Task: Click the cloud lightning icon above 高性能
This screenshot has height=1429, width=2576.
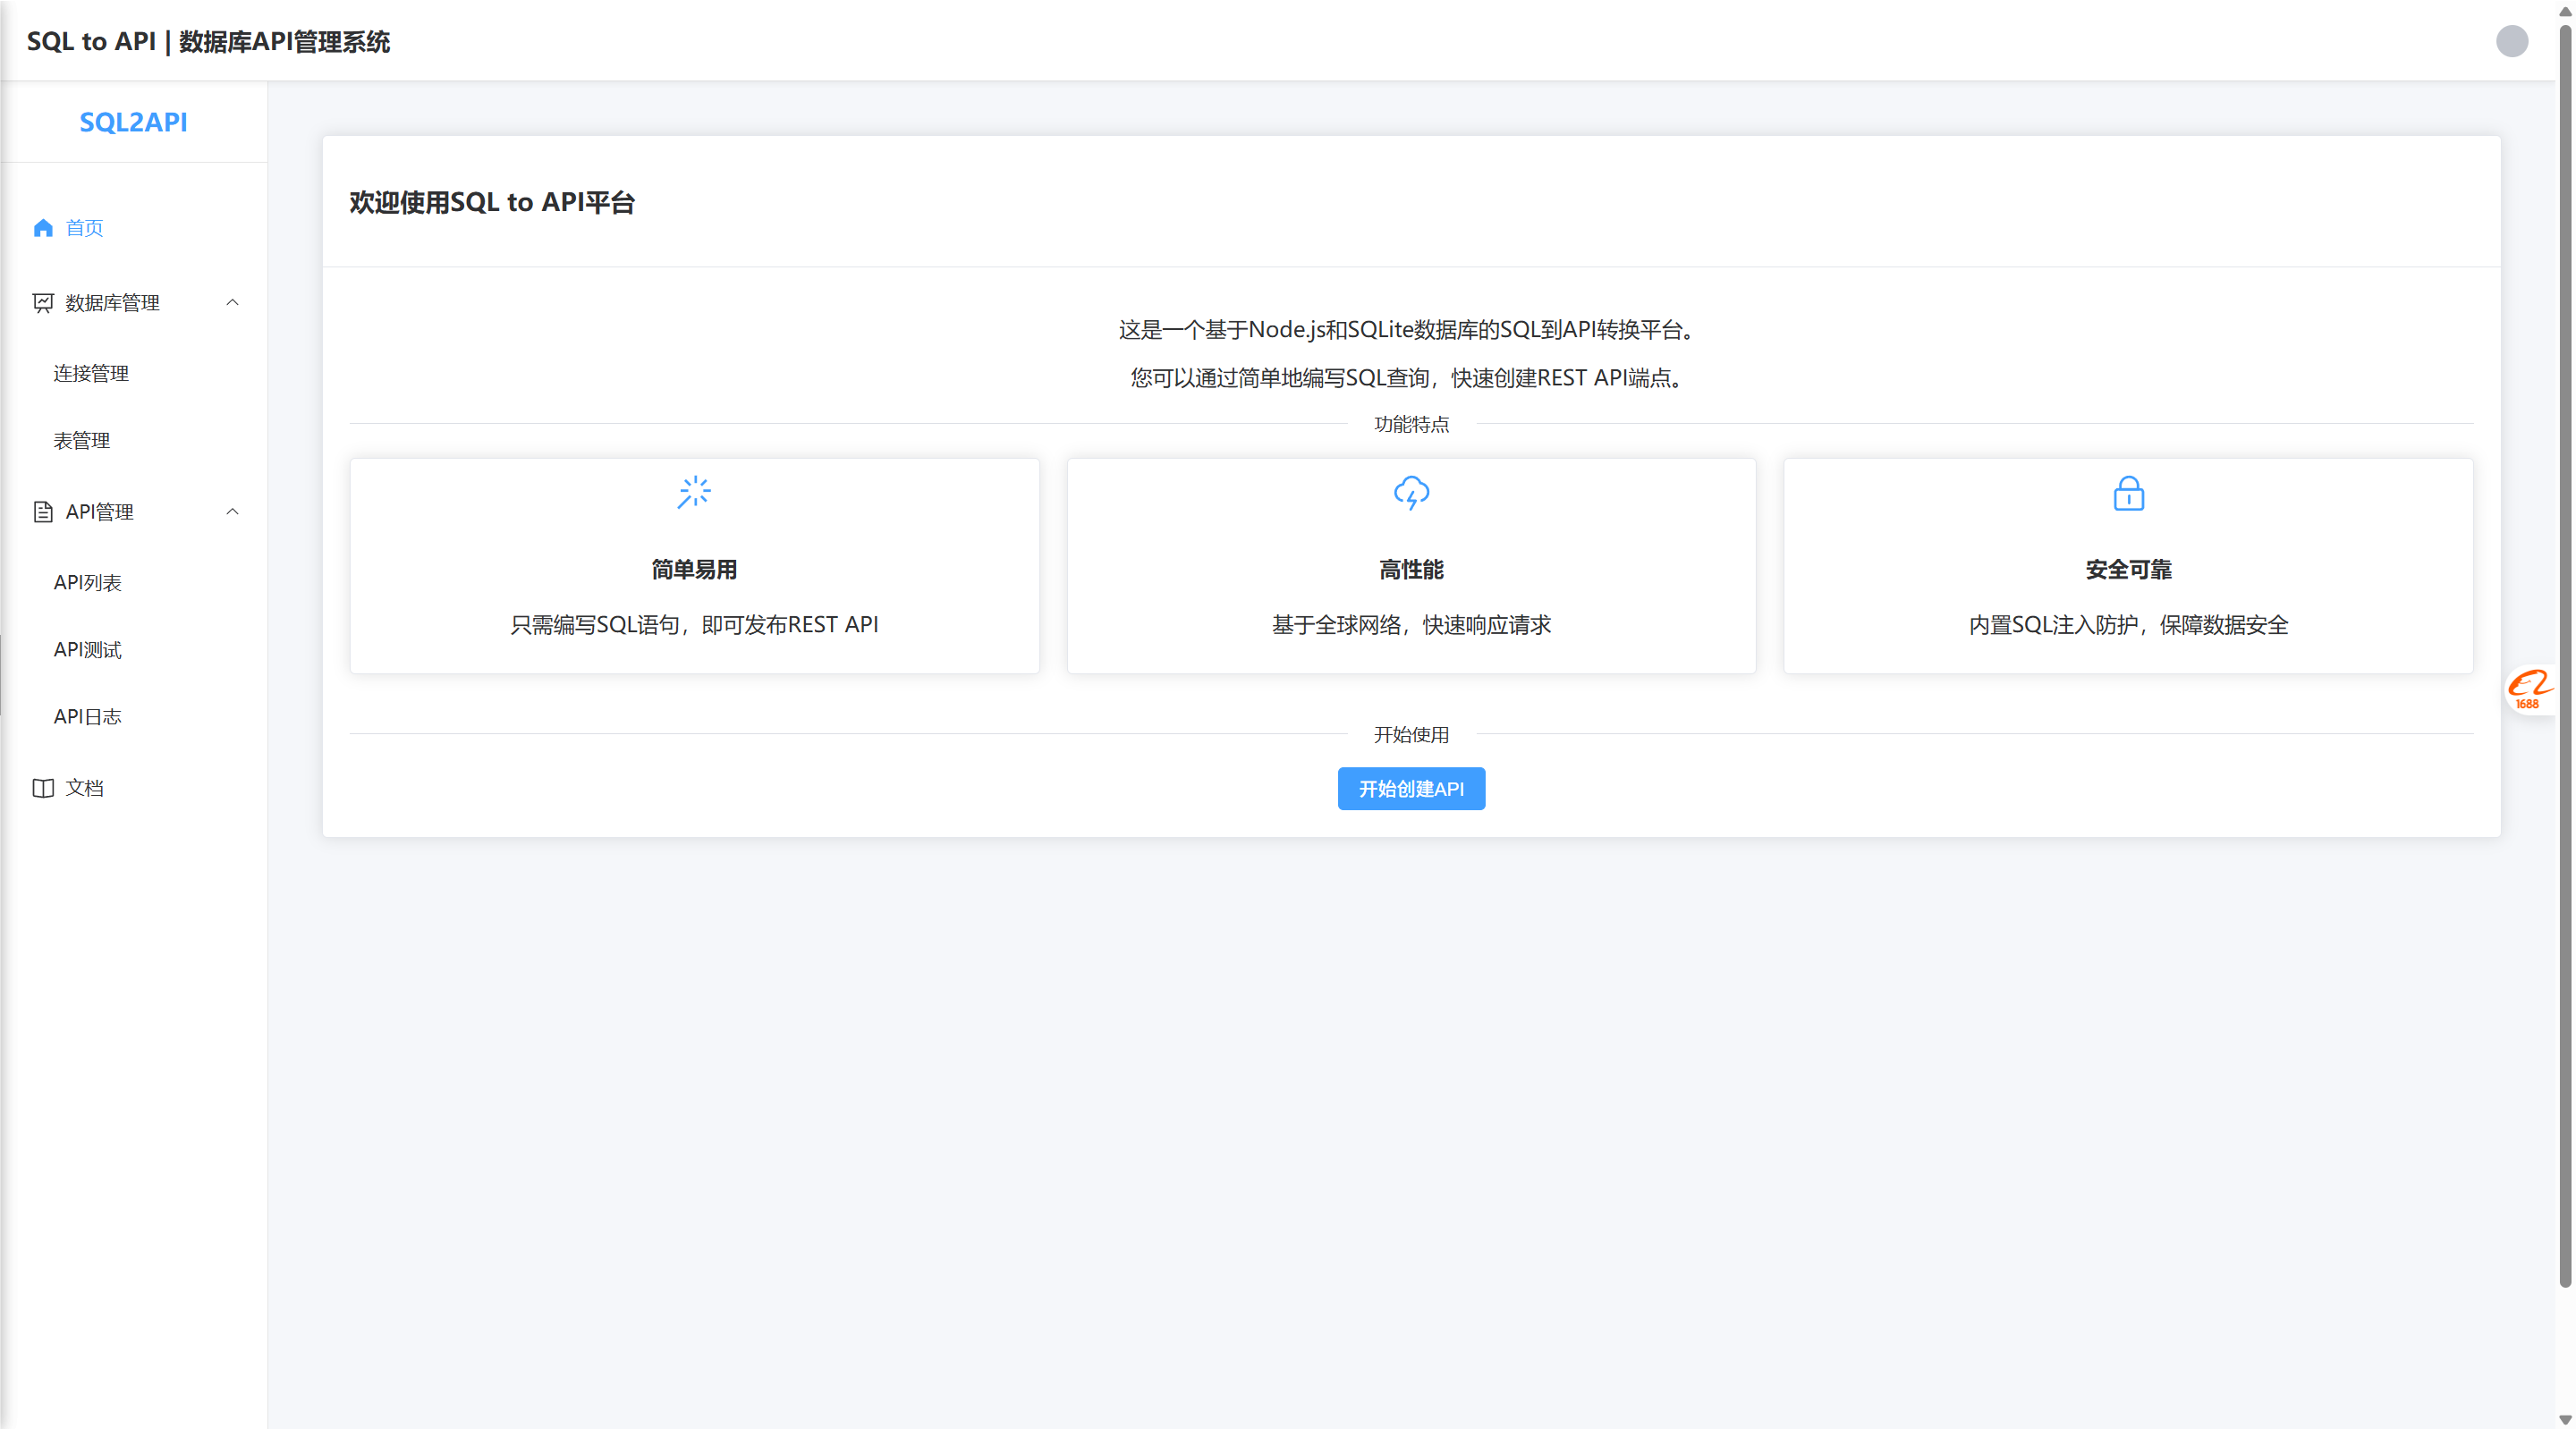Action: pyautogui.click(x=1411, y=493)
